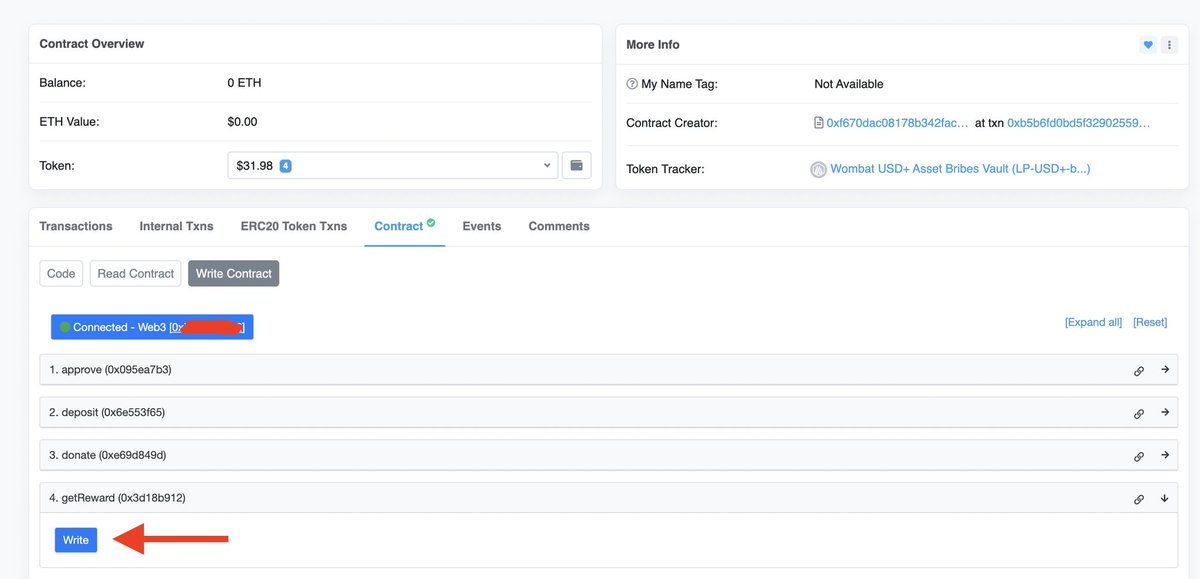Click the $0.00 ETH Value text
This screenshot has width=1200, height=579.
(242, 122)
